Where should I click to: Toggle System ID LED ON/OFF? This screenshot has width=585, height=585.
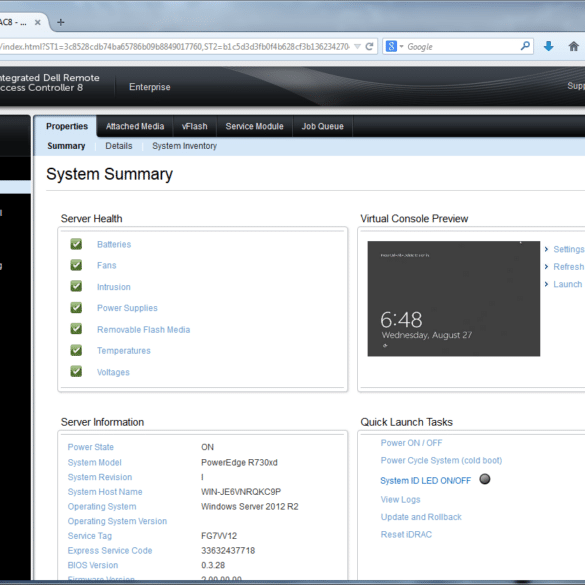[x=425, y=481]
